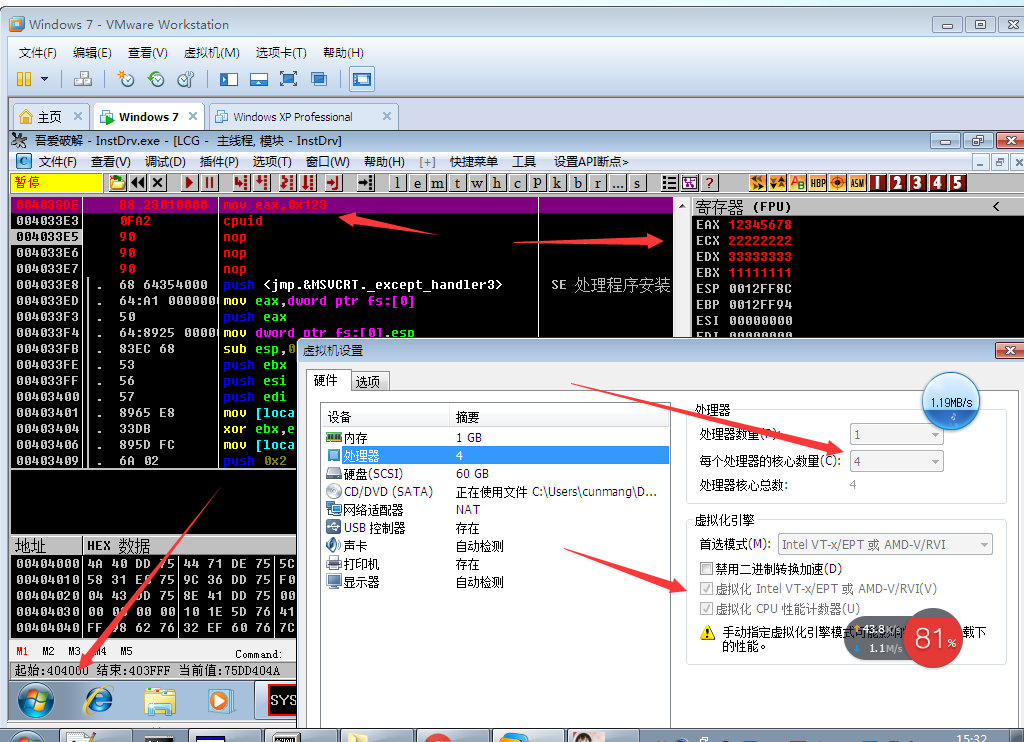The width and height of the screenshot is (1024, 742).
Task: Click the Internet Explorer icon in Windows 7 taskbar
Action: [99, 701]
